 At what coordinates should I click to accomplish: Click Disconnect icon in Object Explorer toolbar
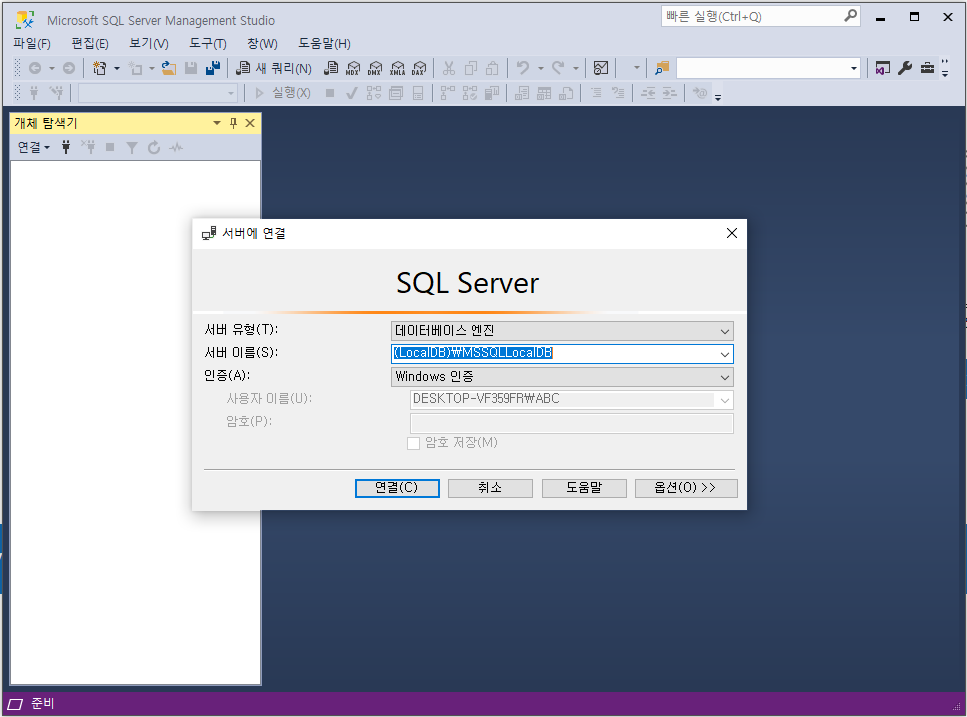[88, 147]
